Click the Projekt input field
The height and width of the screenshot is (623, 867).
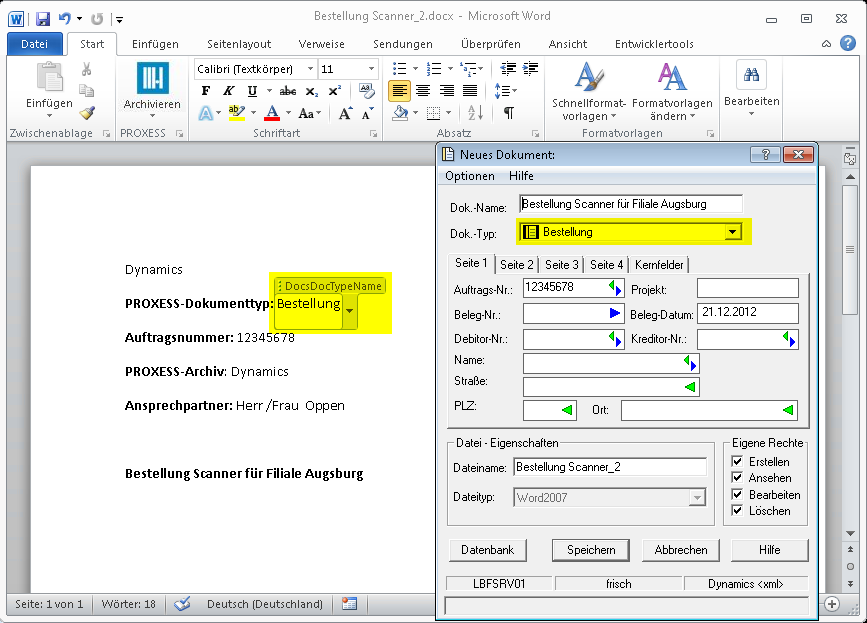click(x=748, y=288)
